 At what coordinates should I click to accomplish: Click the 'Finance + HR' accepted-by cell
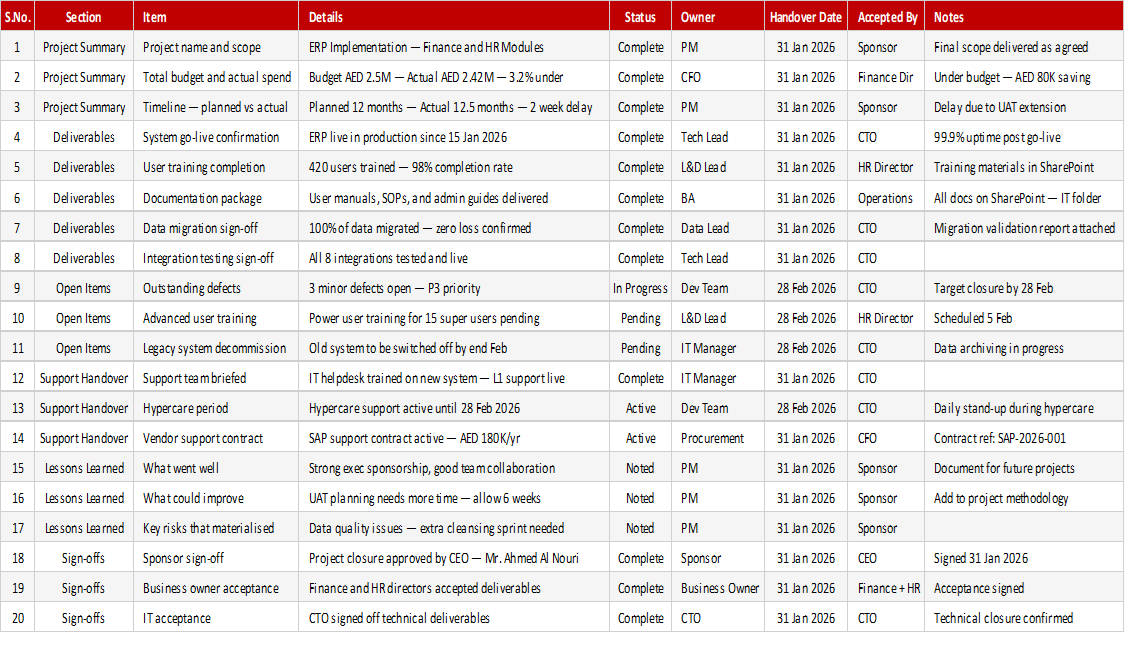point(886,589)
